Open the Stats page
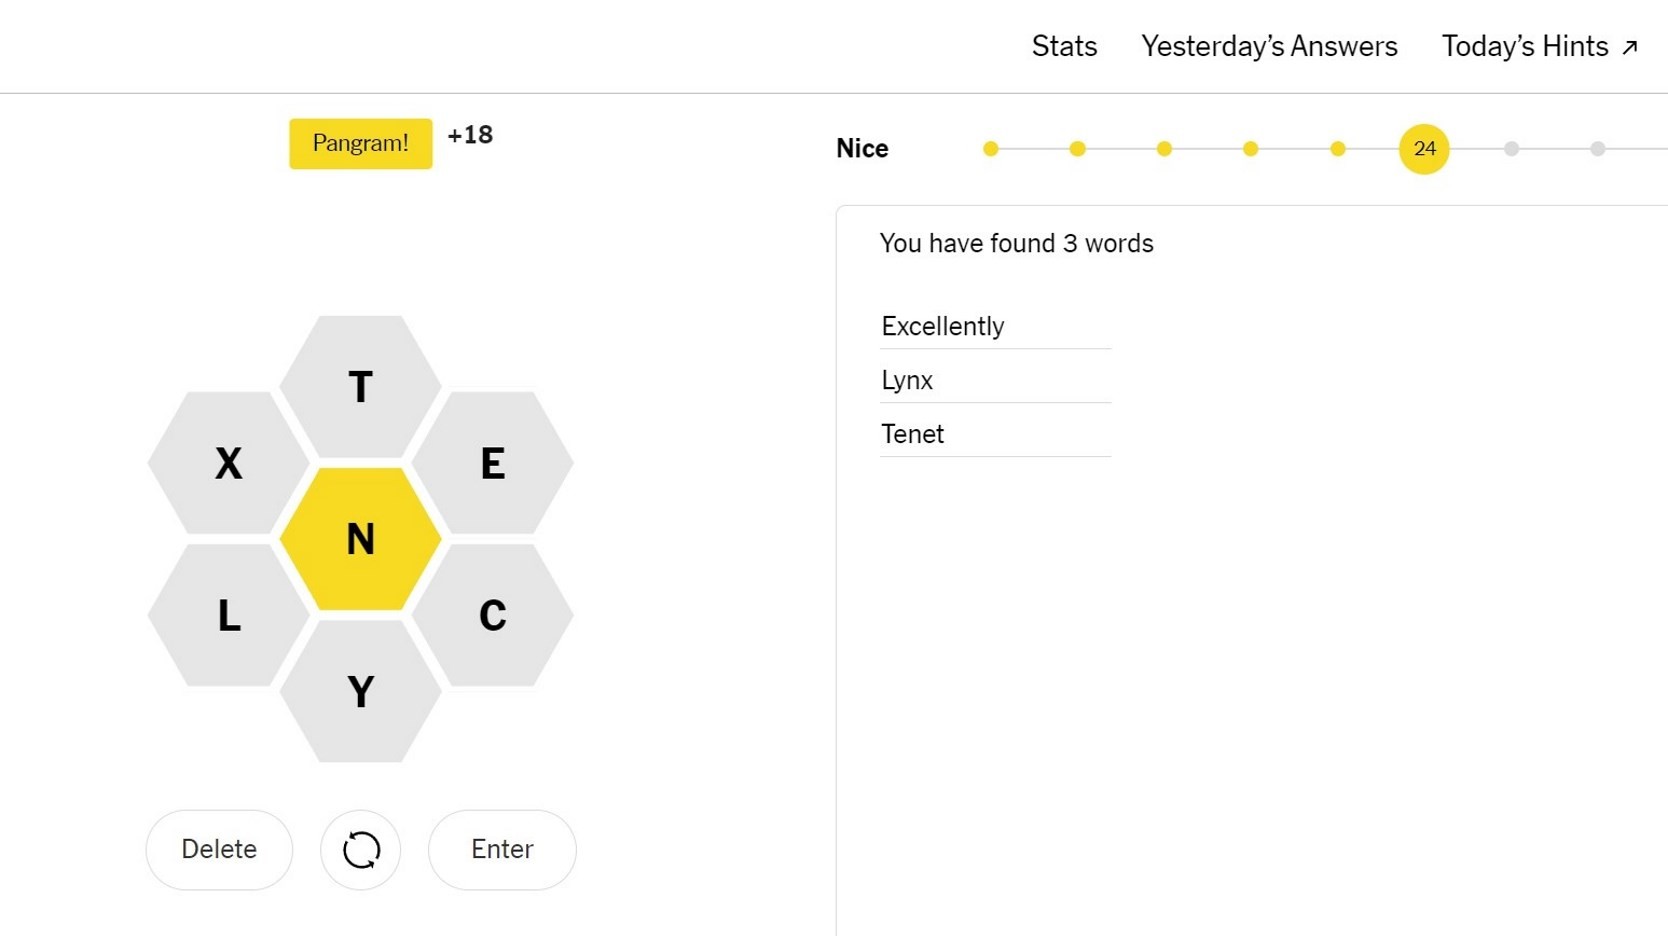The image size is (1668, 936). (x=1063, y=46)
